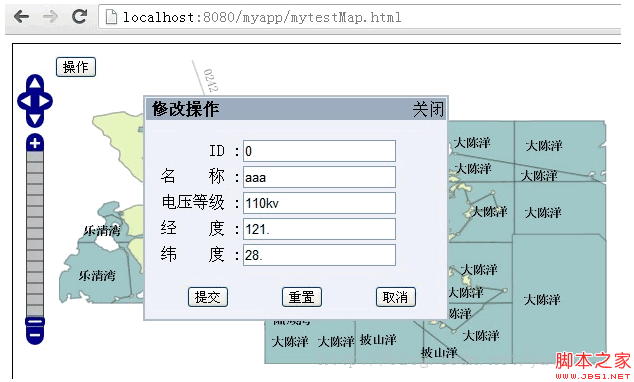Click the 纬度 latitude field
The height and width of the screenshot is (382, 634).
tap(319, 255)
